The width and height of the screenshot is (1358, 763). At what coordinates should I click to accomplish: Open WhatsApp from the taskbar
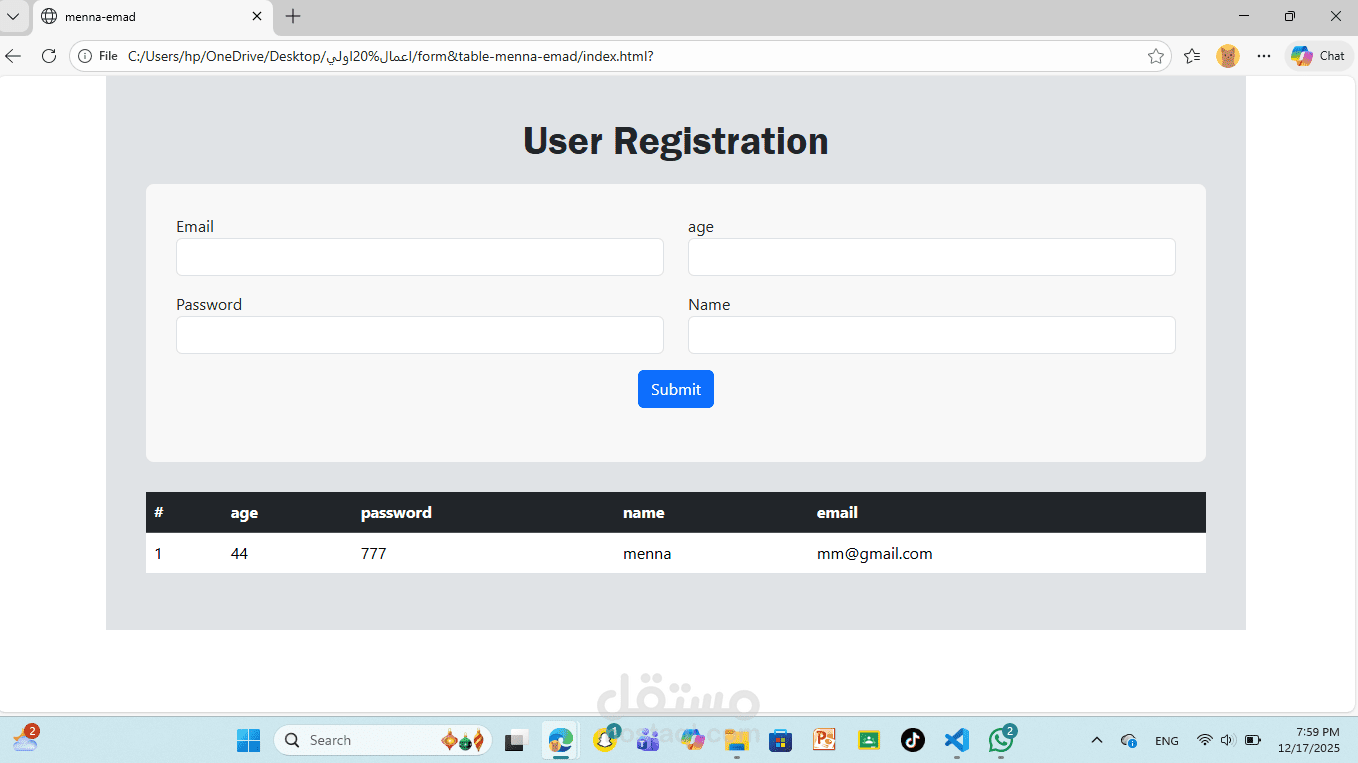tap(1000, 740)
